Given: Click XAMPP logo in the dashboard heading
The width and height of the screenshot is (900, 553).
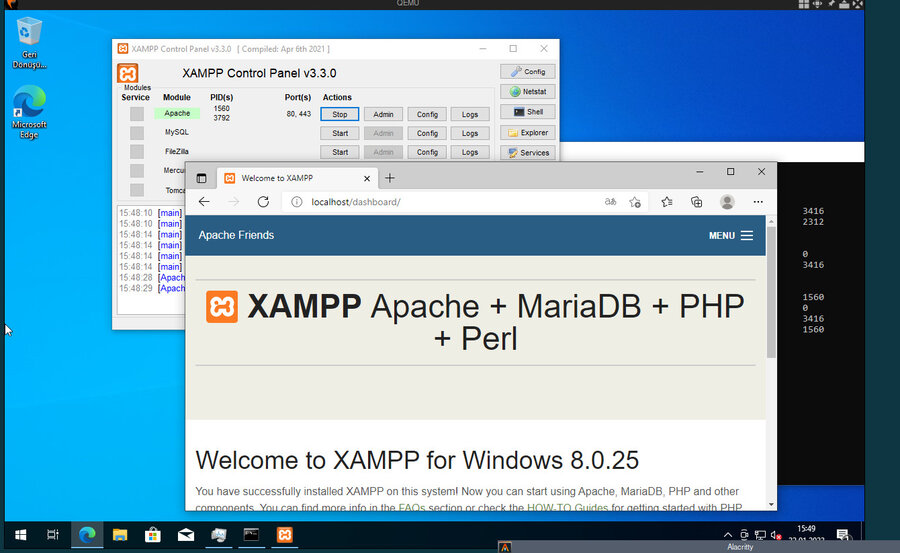Looking at the screenshot, I should pos(222,307).
